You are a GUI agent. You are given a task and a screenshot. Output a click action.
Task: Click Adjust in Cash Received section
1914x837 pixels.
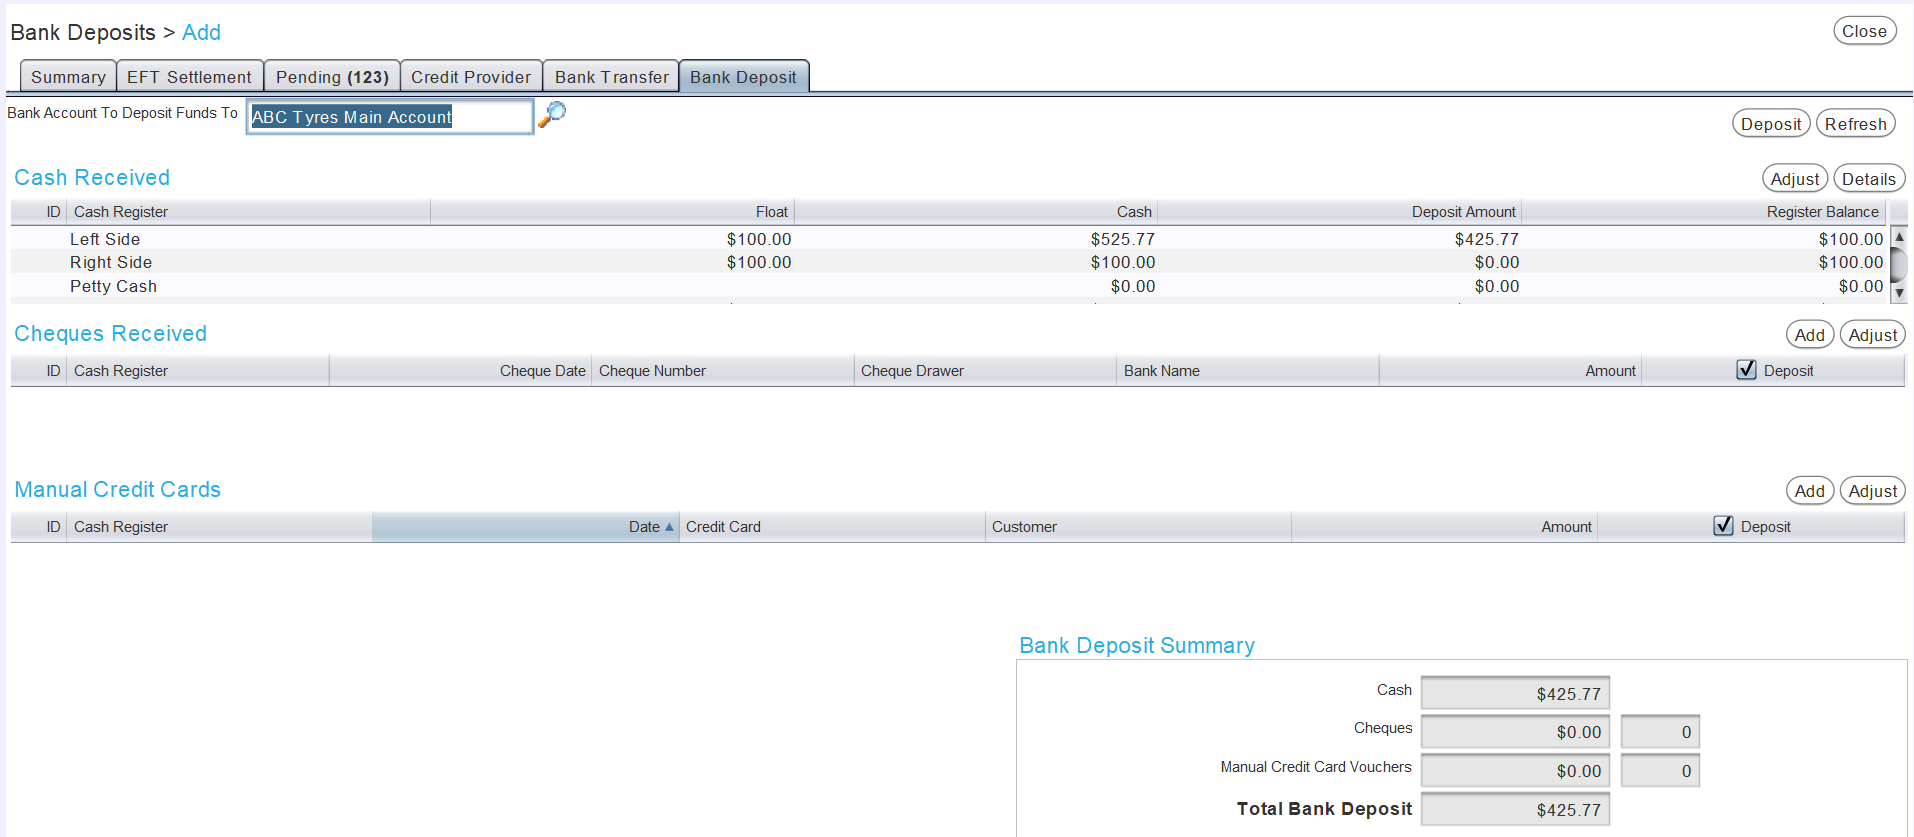(1795, 179)
